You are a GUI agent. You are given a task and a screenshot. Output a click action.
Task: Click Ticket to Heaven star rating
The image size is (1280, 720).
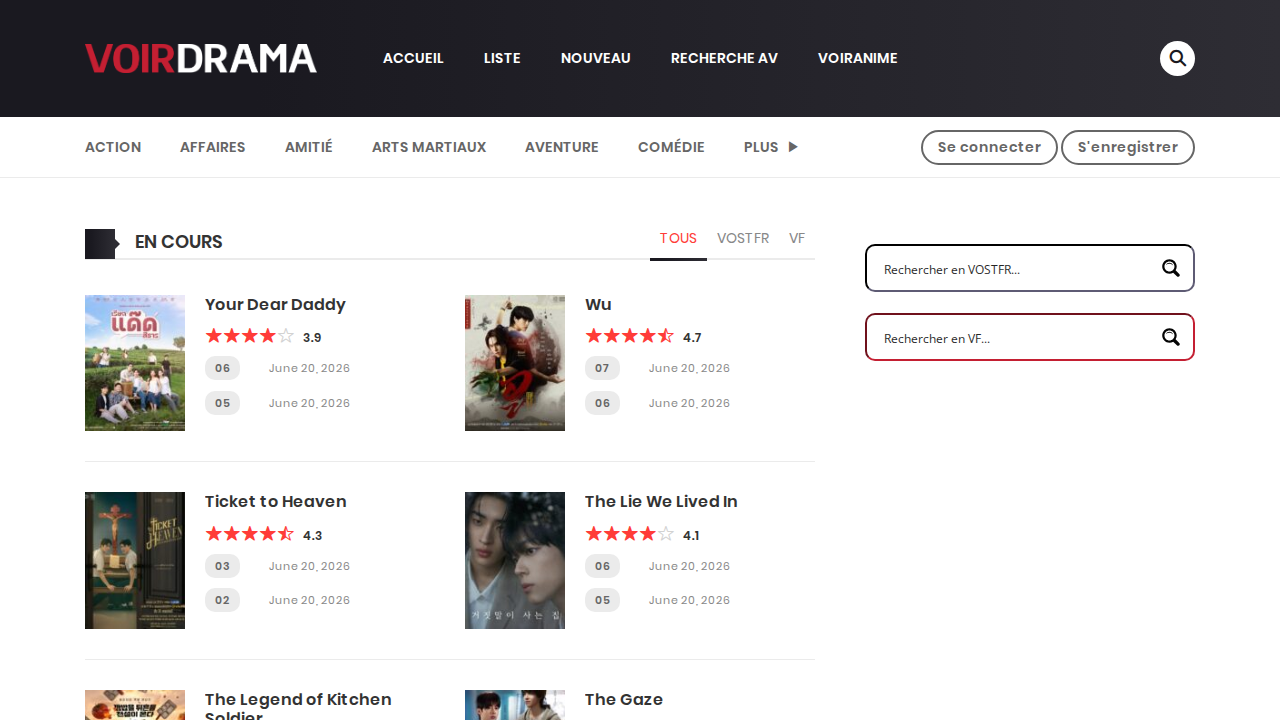click(250, 534)
